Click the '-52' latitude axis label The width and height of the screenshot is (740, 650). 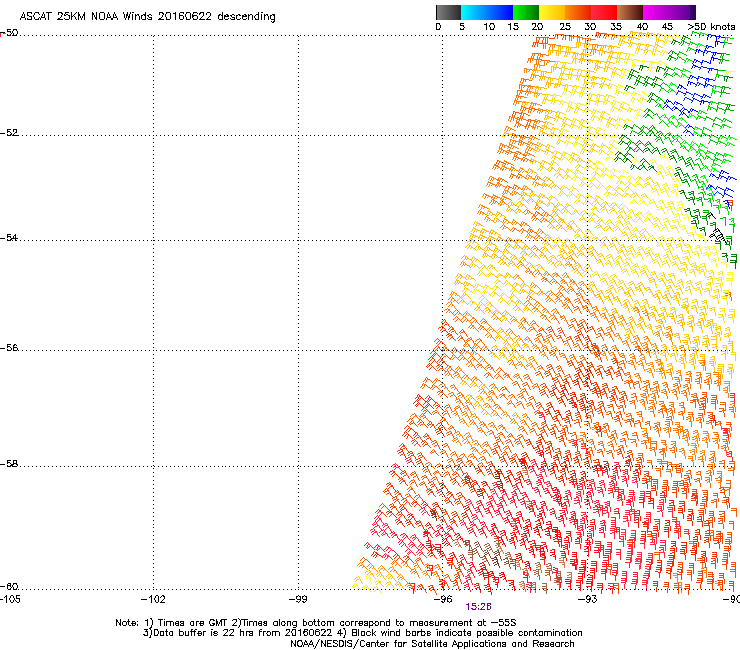9,133
